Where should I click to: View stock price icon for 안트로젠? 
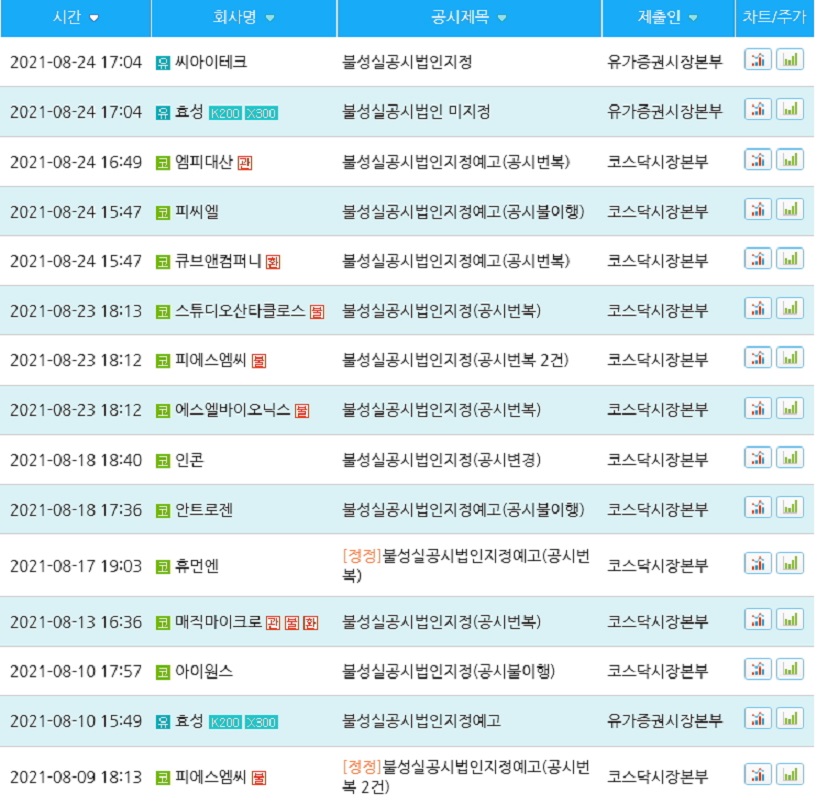click(790, 508)
